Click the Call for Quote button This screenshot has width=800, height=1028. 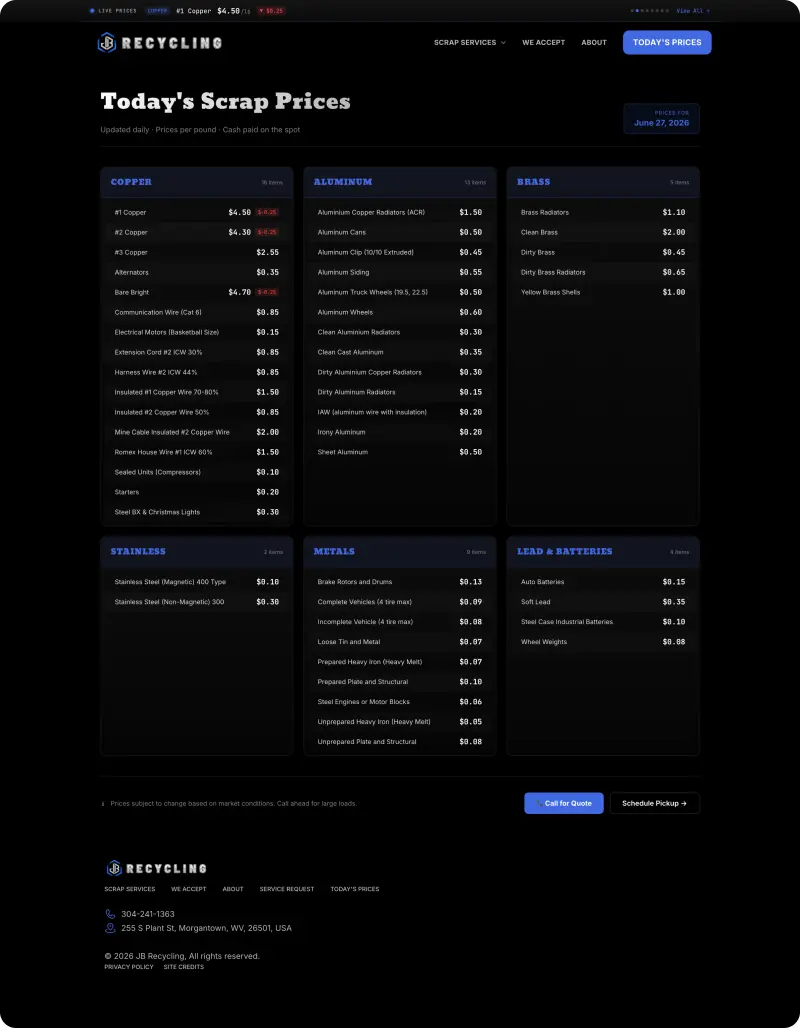click(564, 803)
